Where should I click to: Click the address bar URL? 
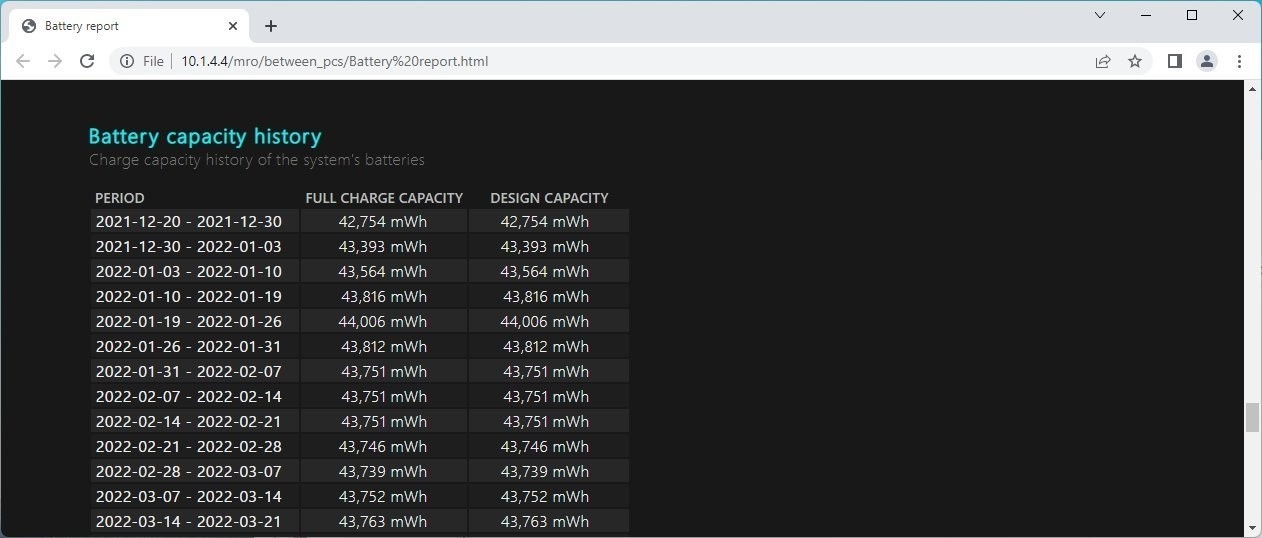(335, 61)
